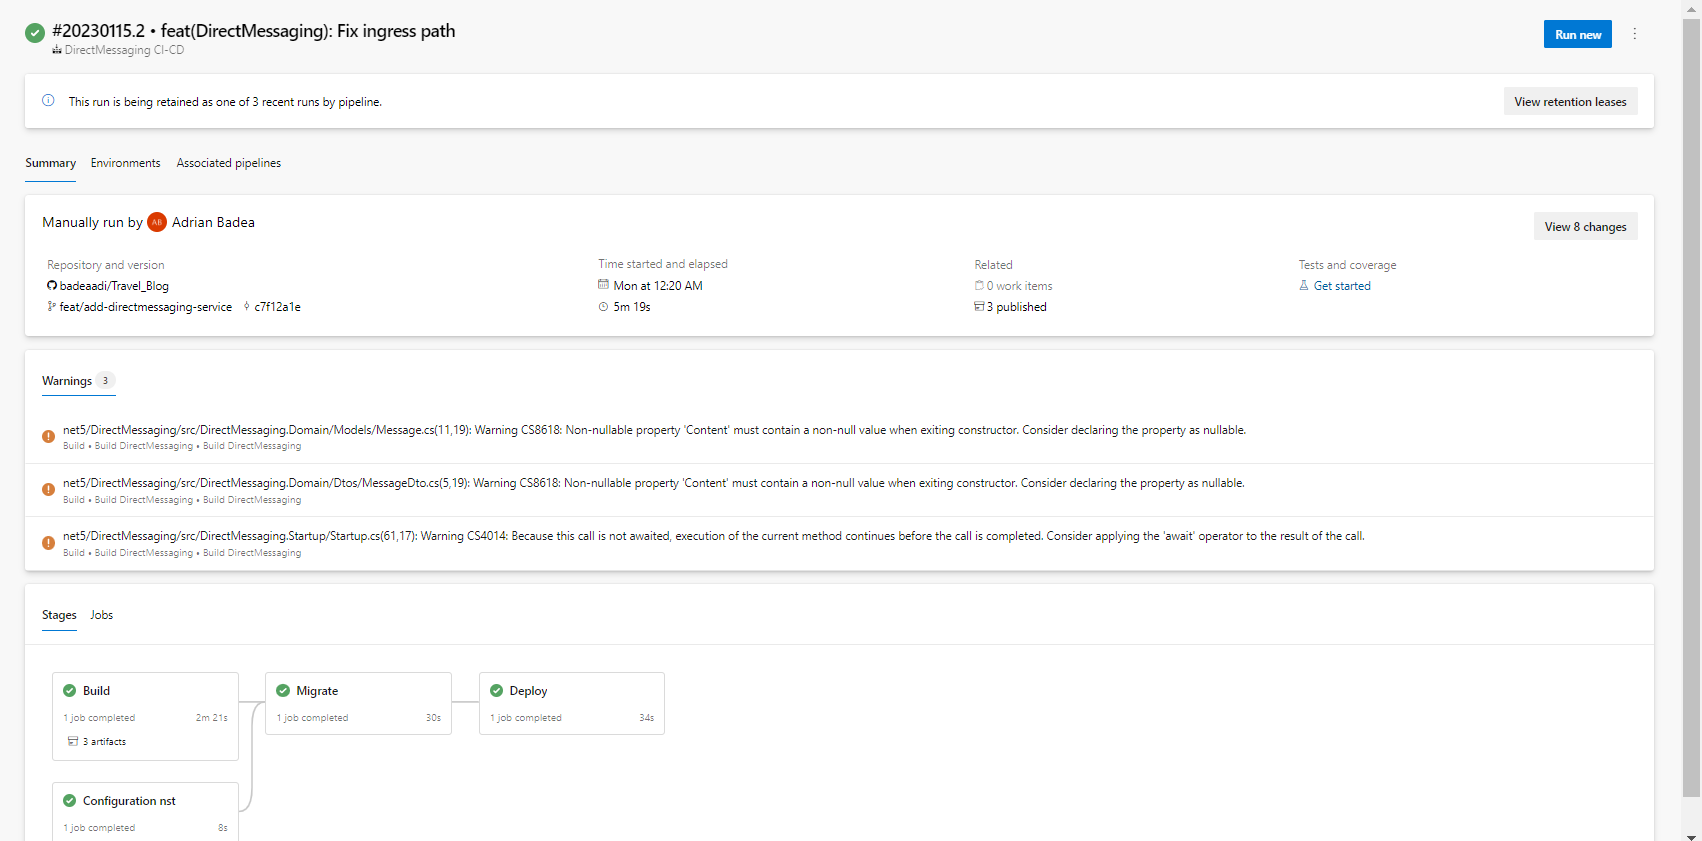Click the Configuration nst success icon
The image size is (1702, 841).
pos(70,800)
